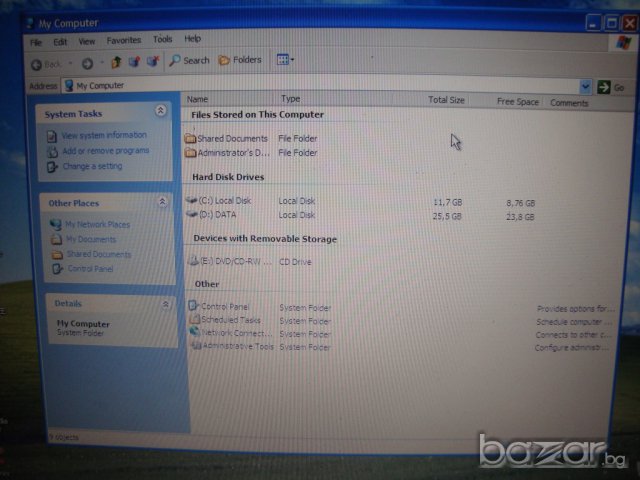This screenshot has width=640, height=480.
Task: Open the Tools menu
Action: point(162,40)
